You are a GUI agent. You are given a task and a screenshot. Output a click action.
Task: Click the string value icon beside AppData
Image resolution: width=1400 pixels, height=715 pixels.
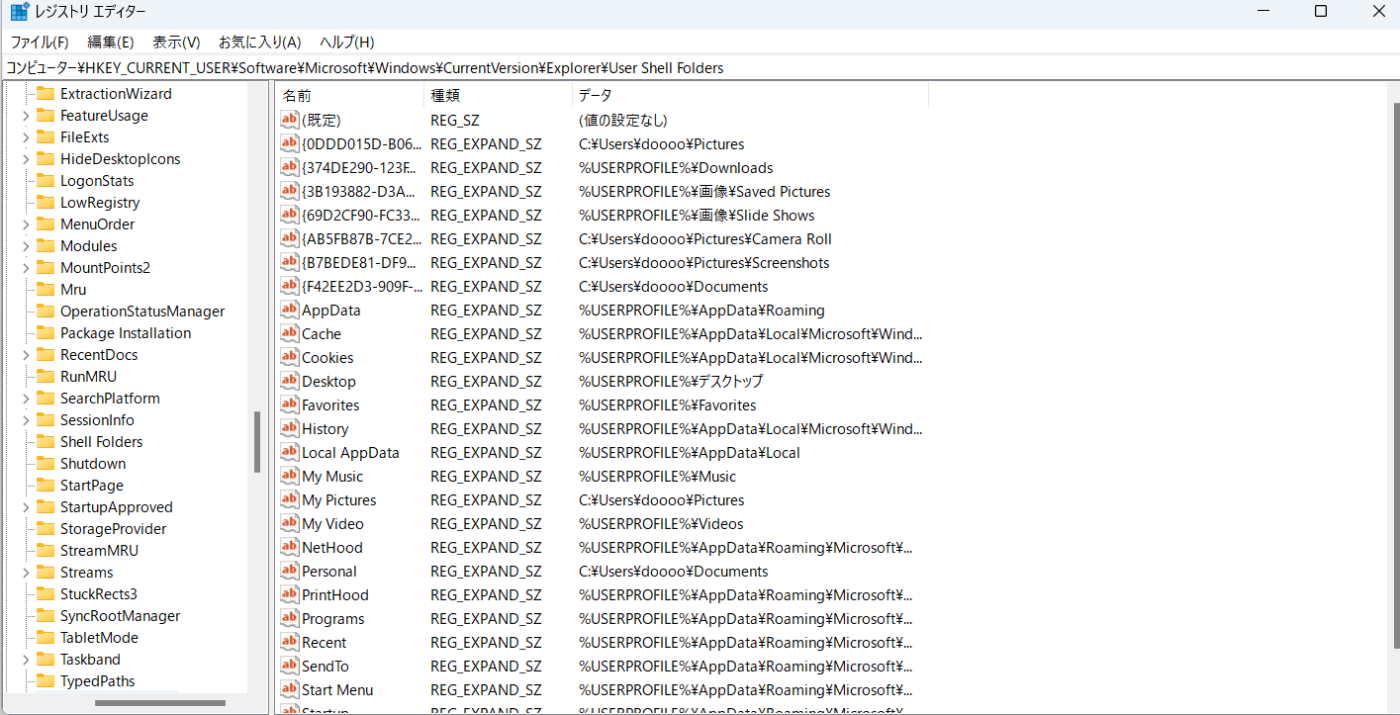coord(290,310)
